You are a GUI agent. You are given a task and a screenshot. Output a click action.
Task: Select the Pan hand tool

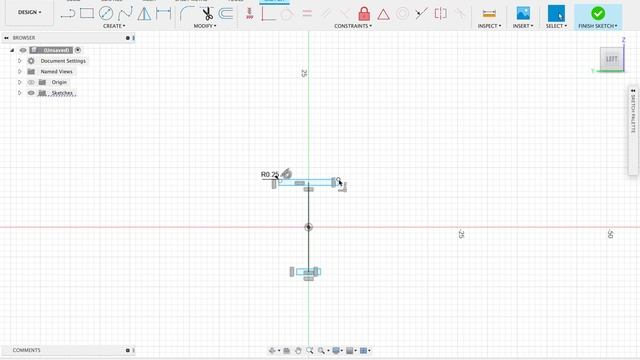click(x=298, y=351)
